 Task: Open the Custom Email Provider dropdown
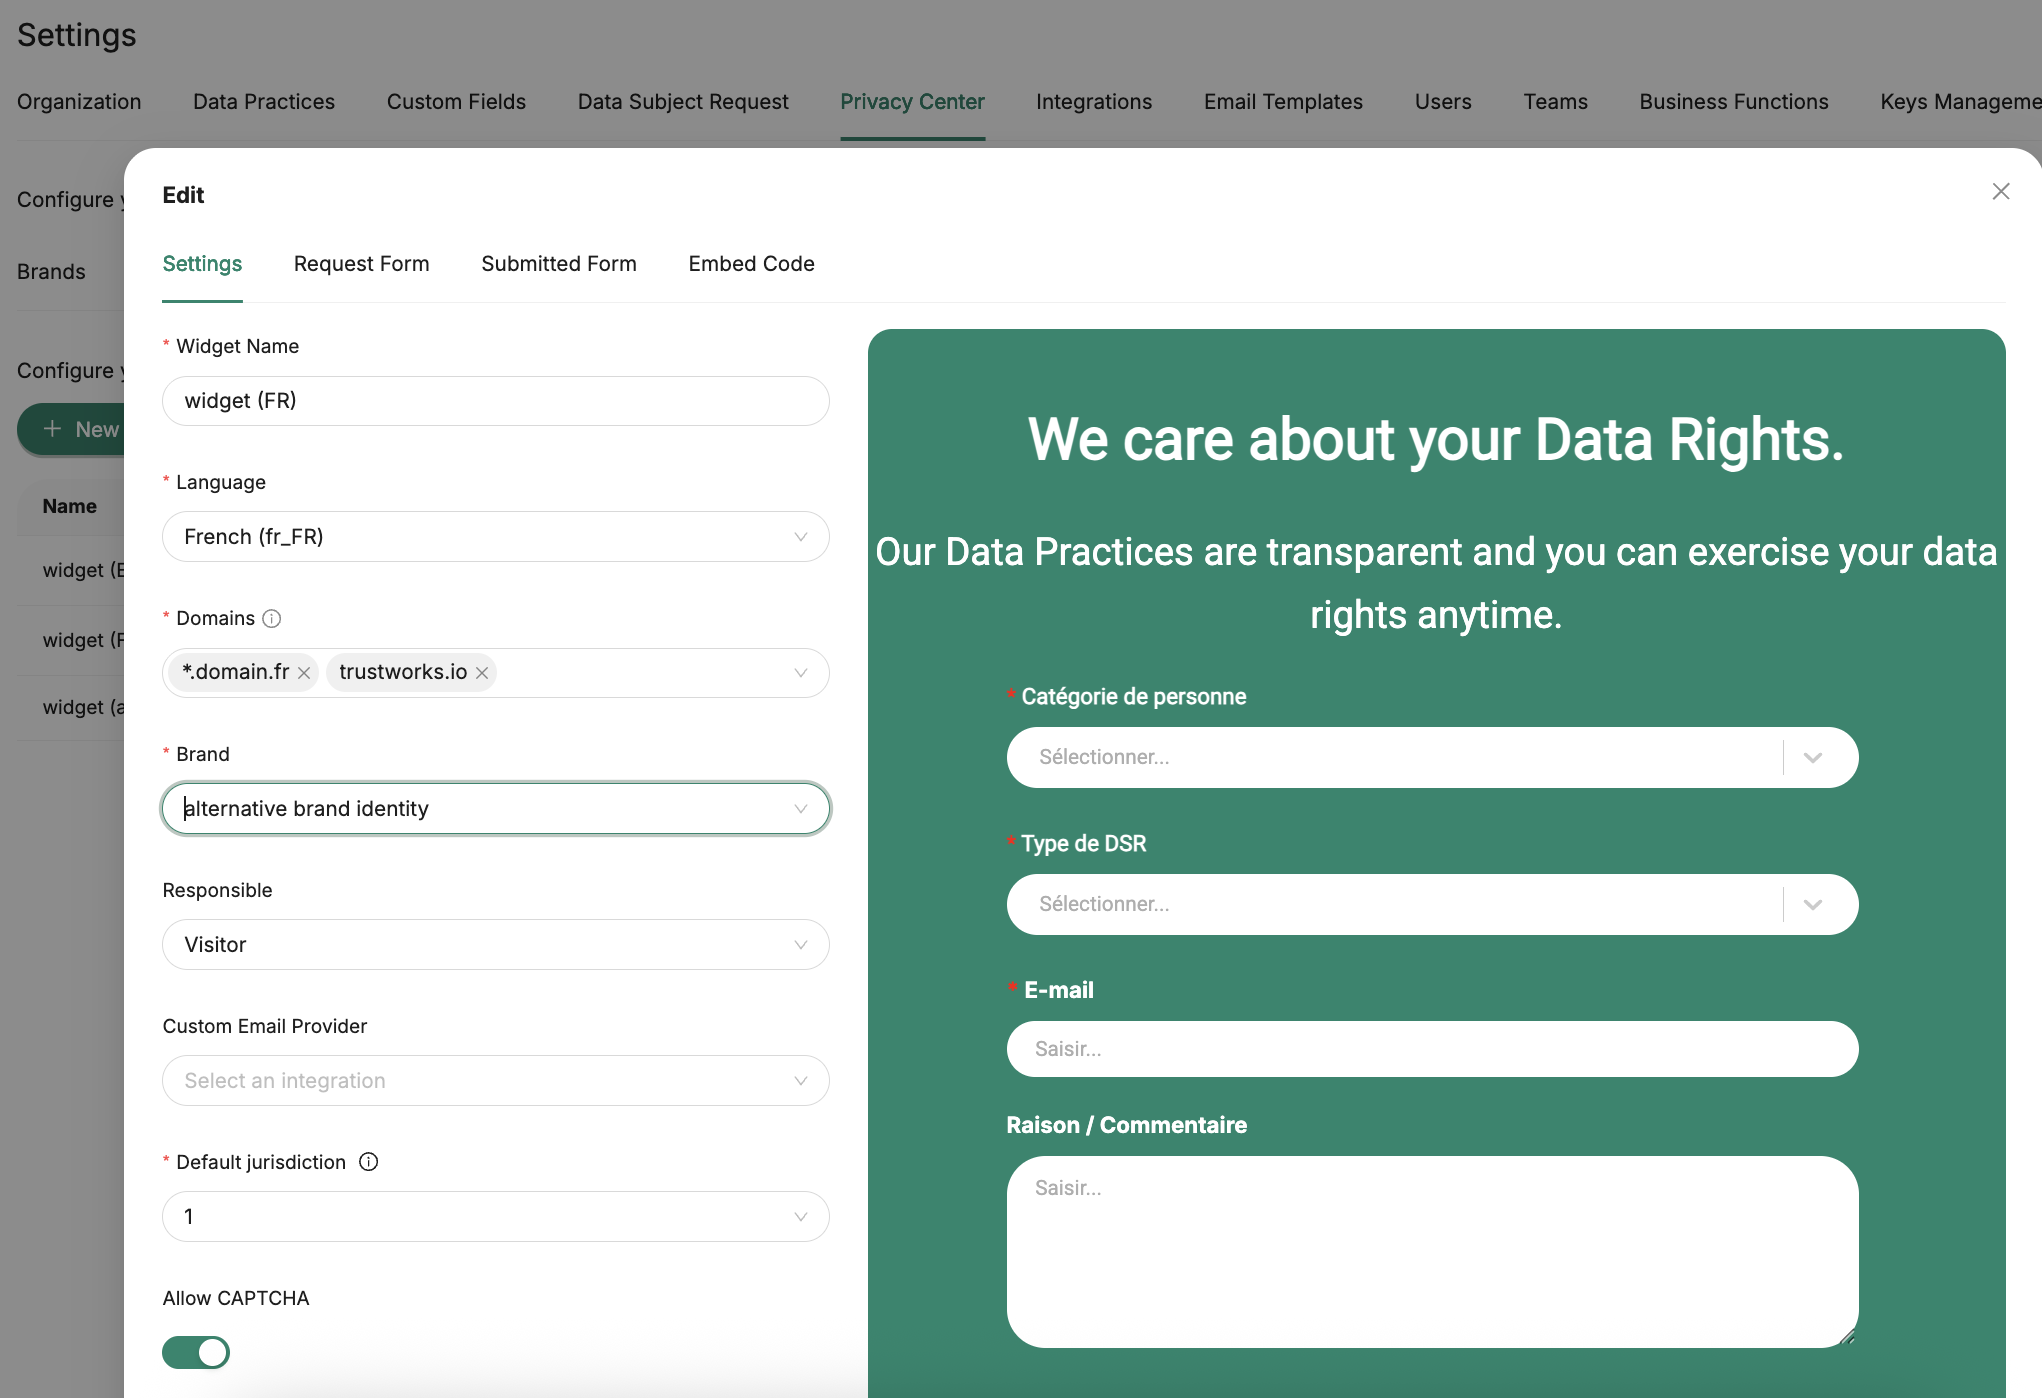pyautogui.click(x=495, y=1081)
